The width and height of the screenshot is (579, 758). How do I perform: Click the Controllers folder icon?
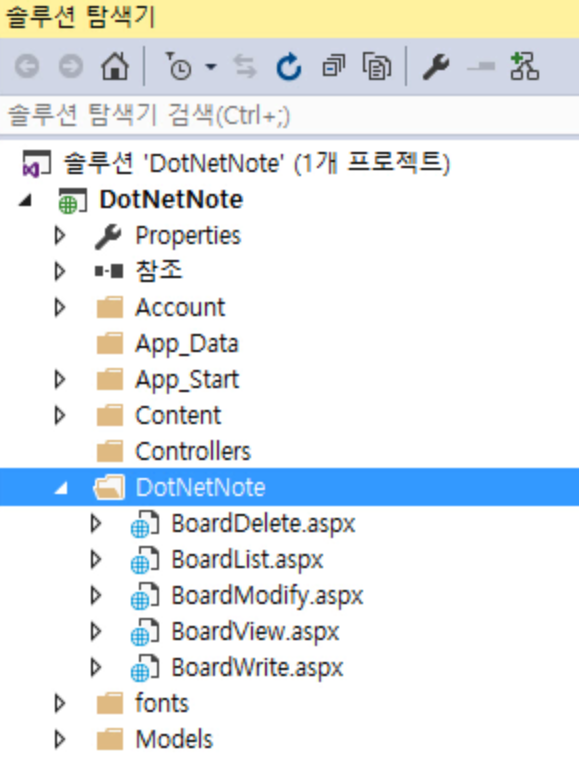point(110,452)
